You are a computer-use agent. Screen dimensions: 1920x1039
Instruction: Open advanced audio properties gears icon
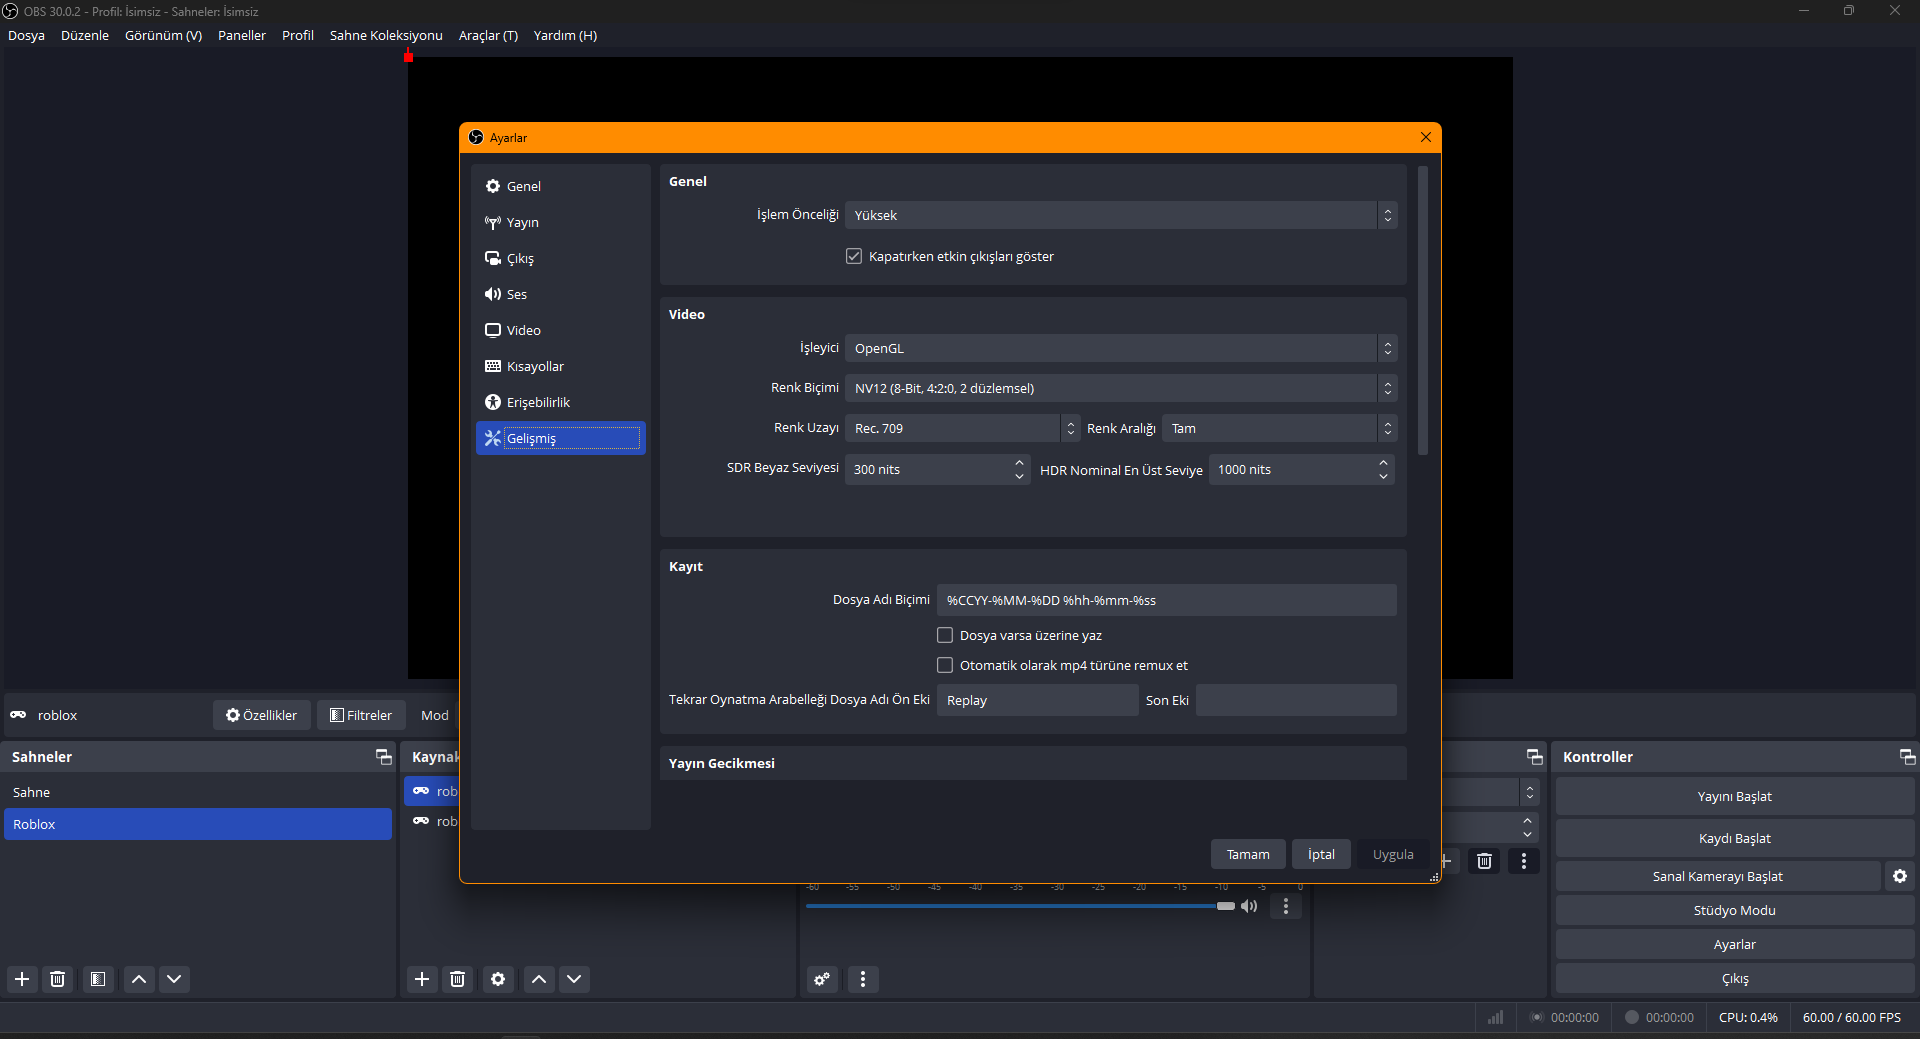point(822,979)
